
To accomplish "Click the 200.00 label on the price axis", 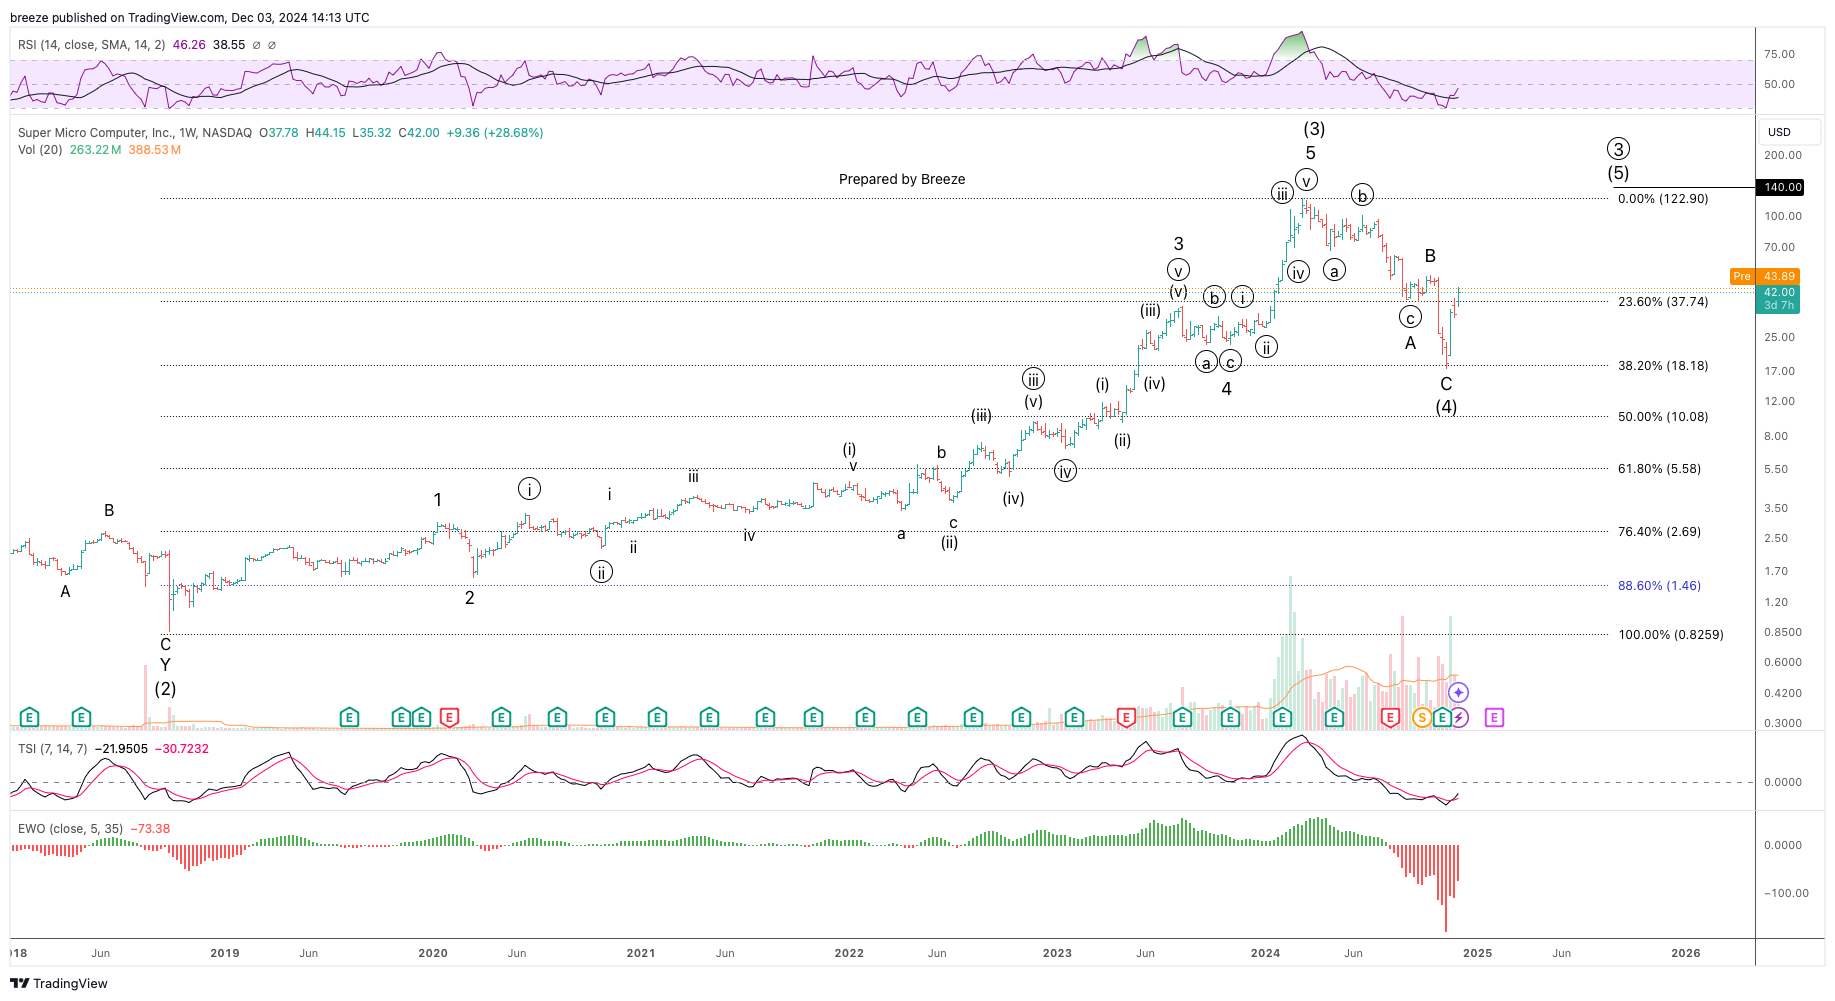I will (1783, 155).
